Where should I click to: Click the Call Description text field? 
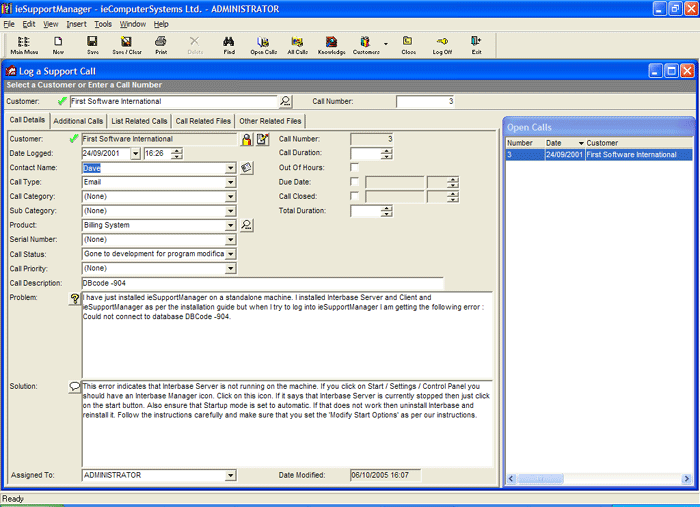click(262, 284)
